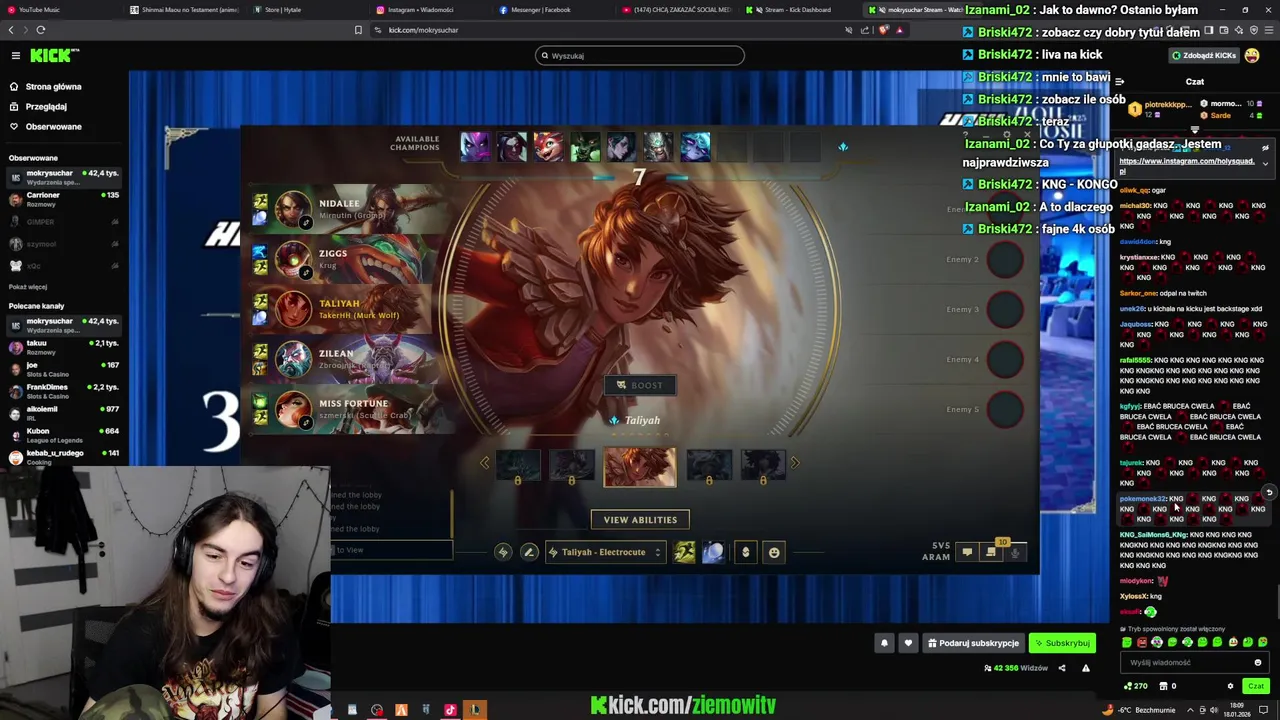Go back in the browser

click(13, 30)
